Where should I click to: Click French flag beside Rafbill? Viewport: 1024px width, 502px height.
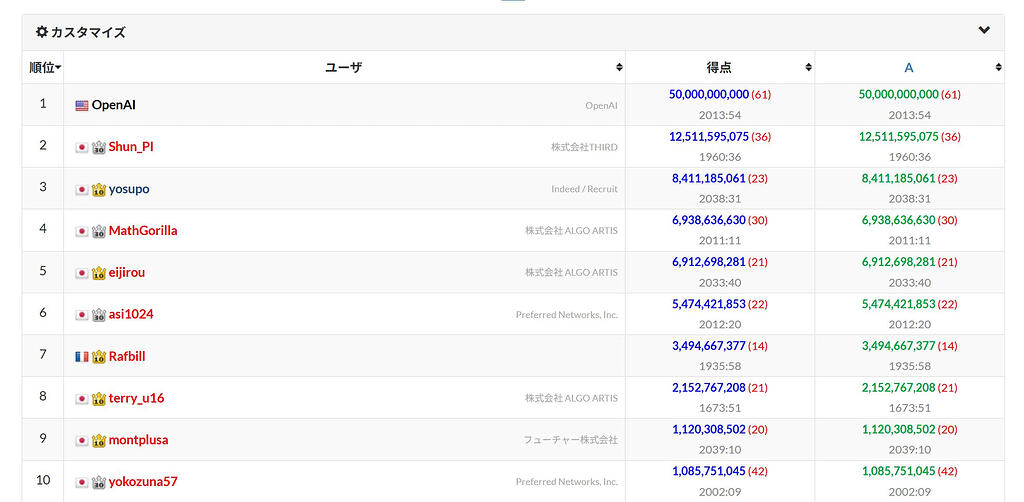(82, 357)
